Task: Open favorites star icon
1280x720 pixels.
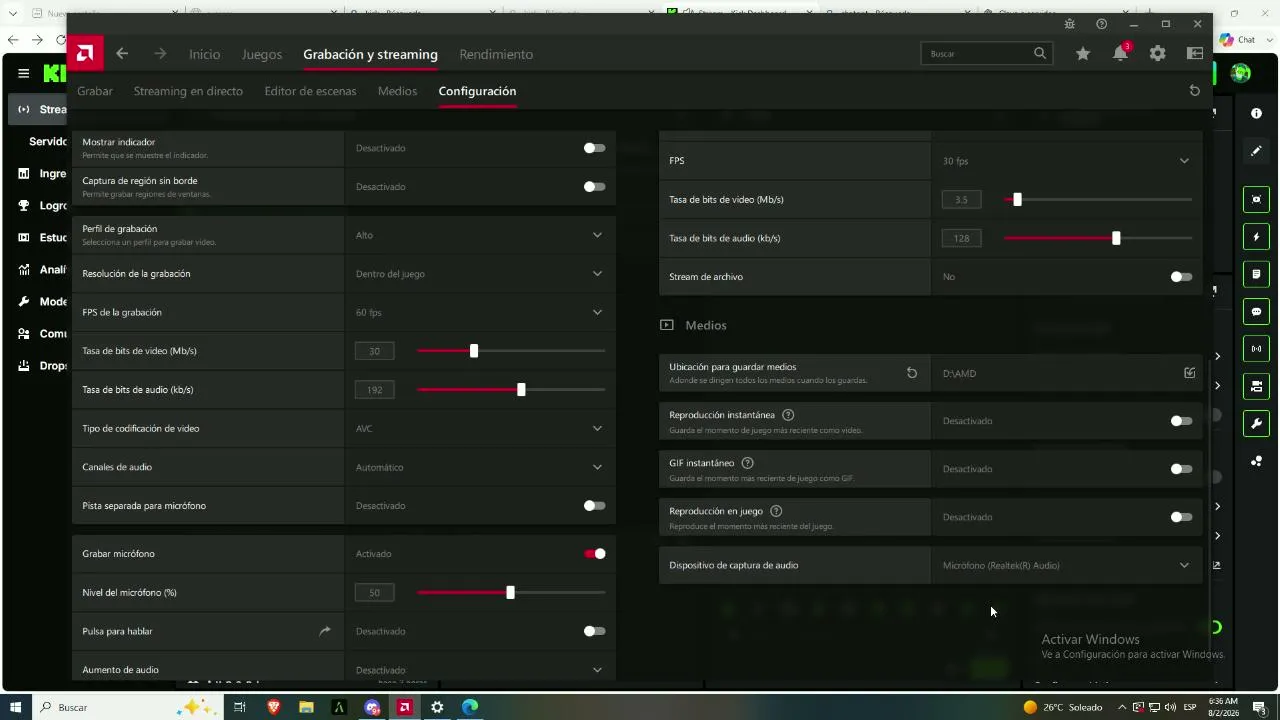Action: click(1083, 54)
